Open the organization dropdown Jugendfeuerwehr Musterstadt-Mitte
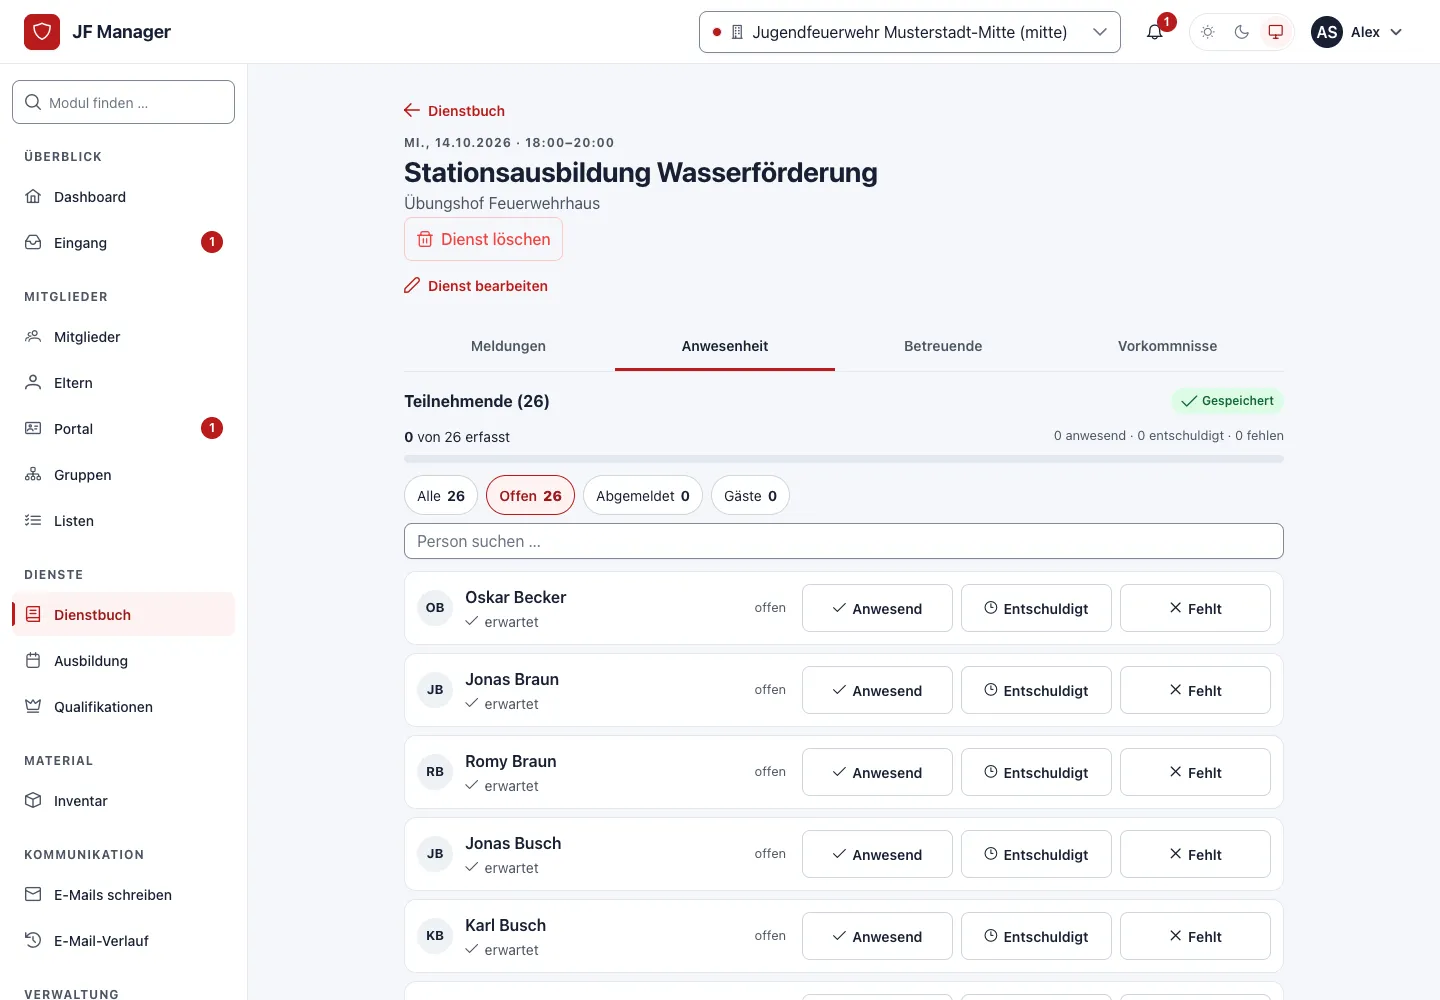Viewport: 1440px width, 1000px height. [x=910, y=32]
